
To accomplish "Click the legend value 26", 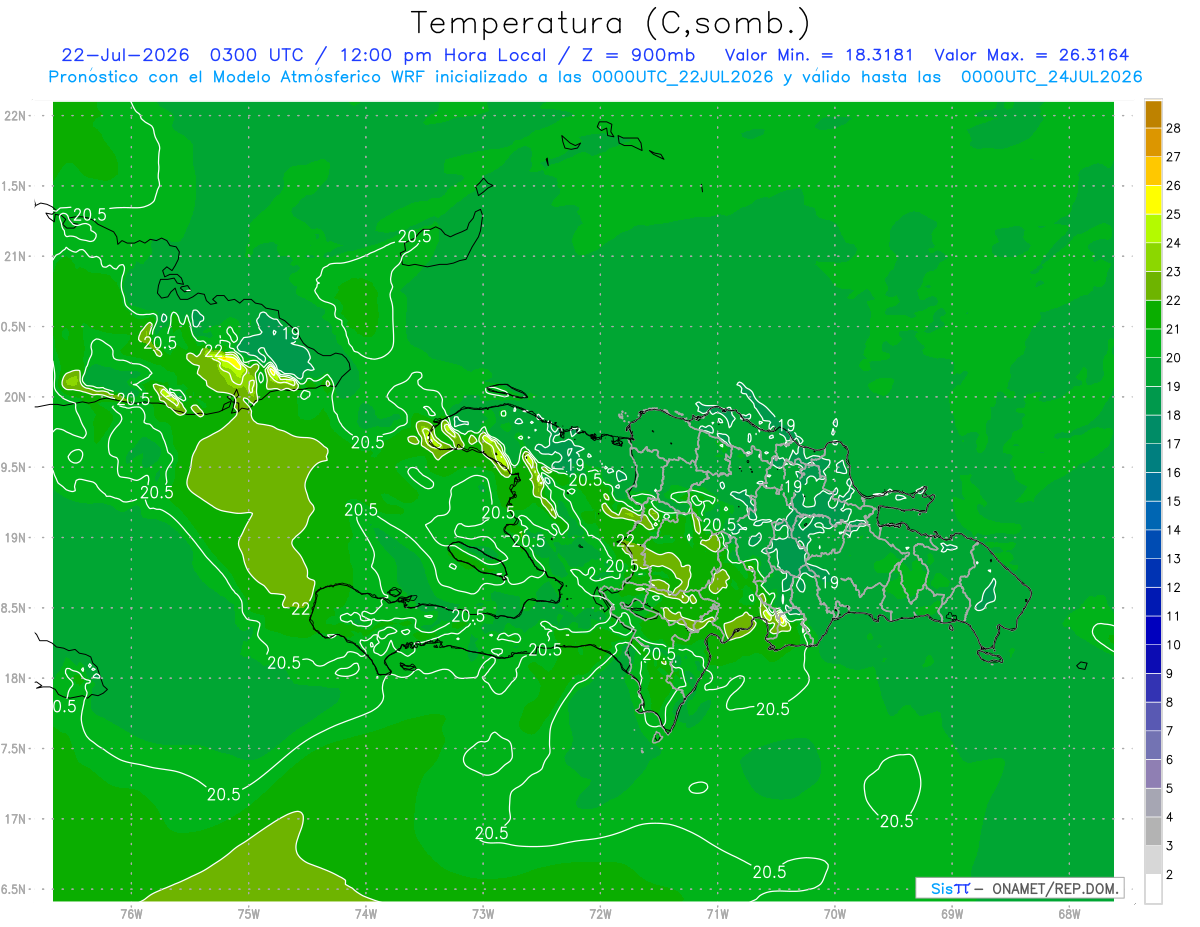I will click(1174, 185).
